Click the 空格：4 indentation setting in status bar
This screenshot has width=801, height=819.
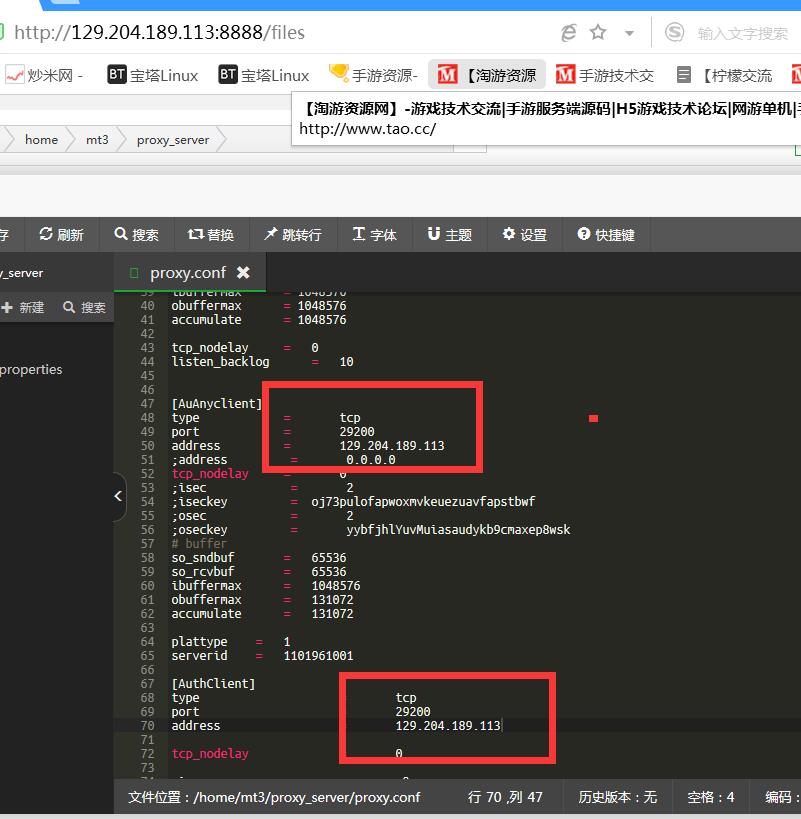[x=711, y=797]
